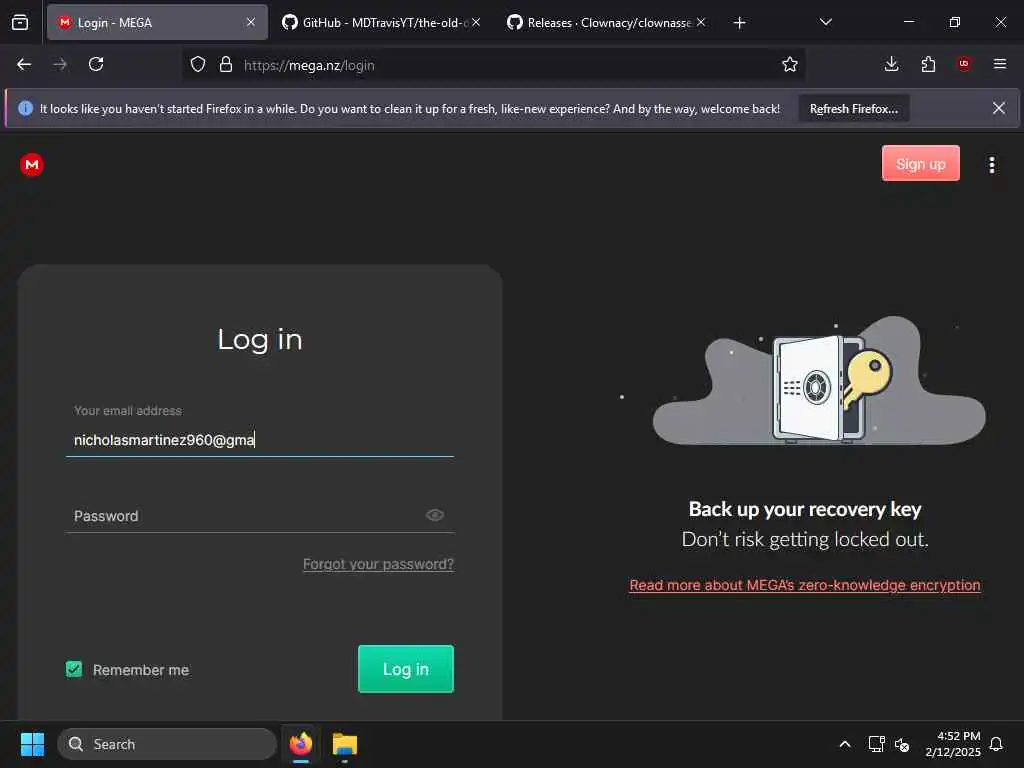The image size is (1024, 768).
Task: Open Firefox from the taskbar
Action: tap(300, 744)
